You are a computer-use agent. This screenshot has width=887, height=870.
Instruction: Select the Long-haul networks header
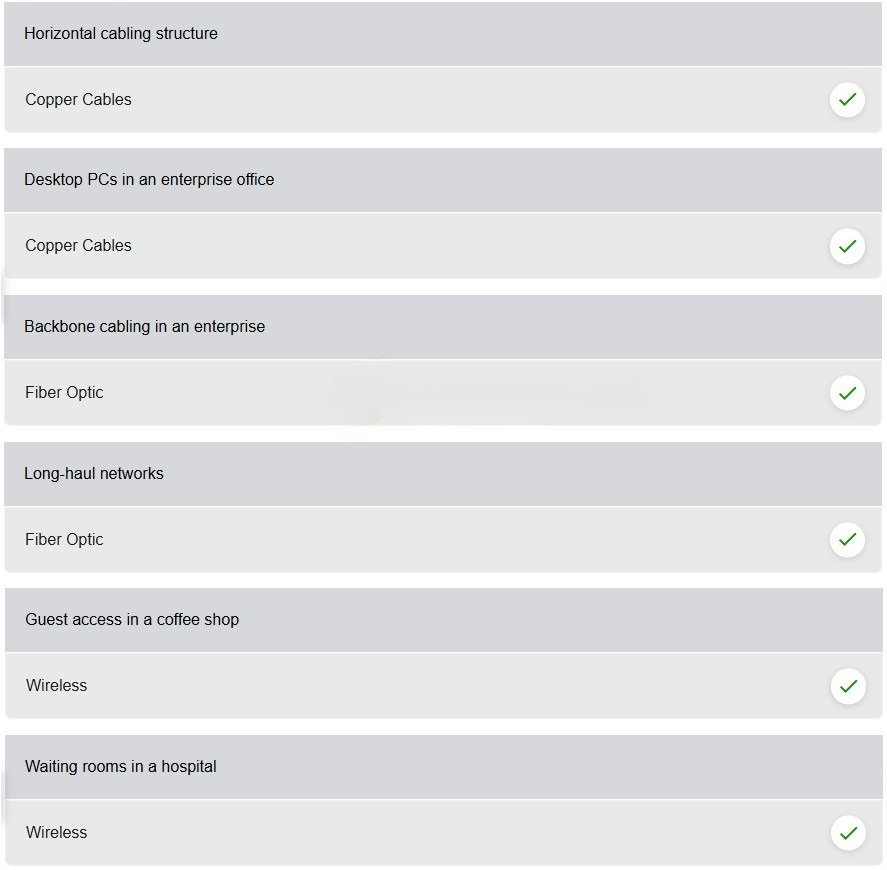tap(443, 474)
